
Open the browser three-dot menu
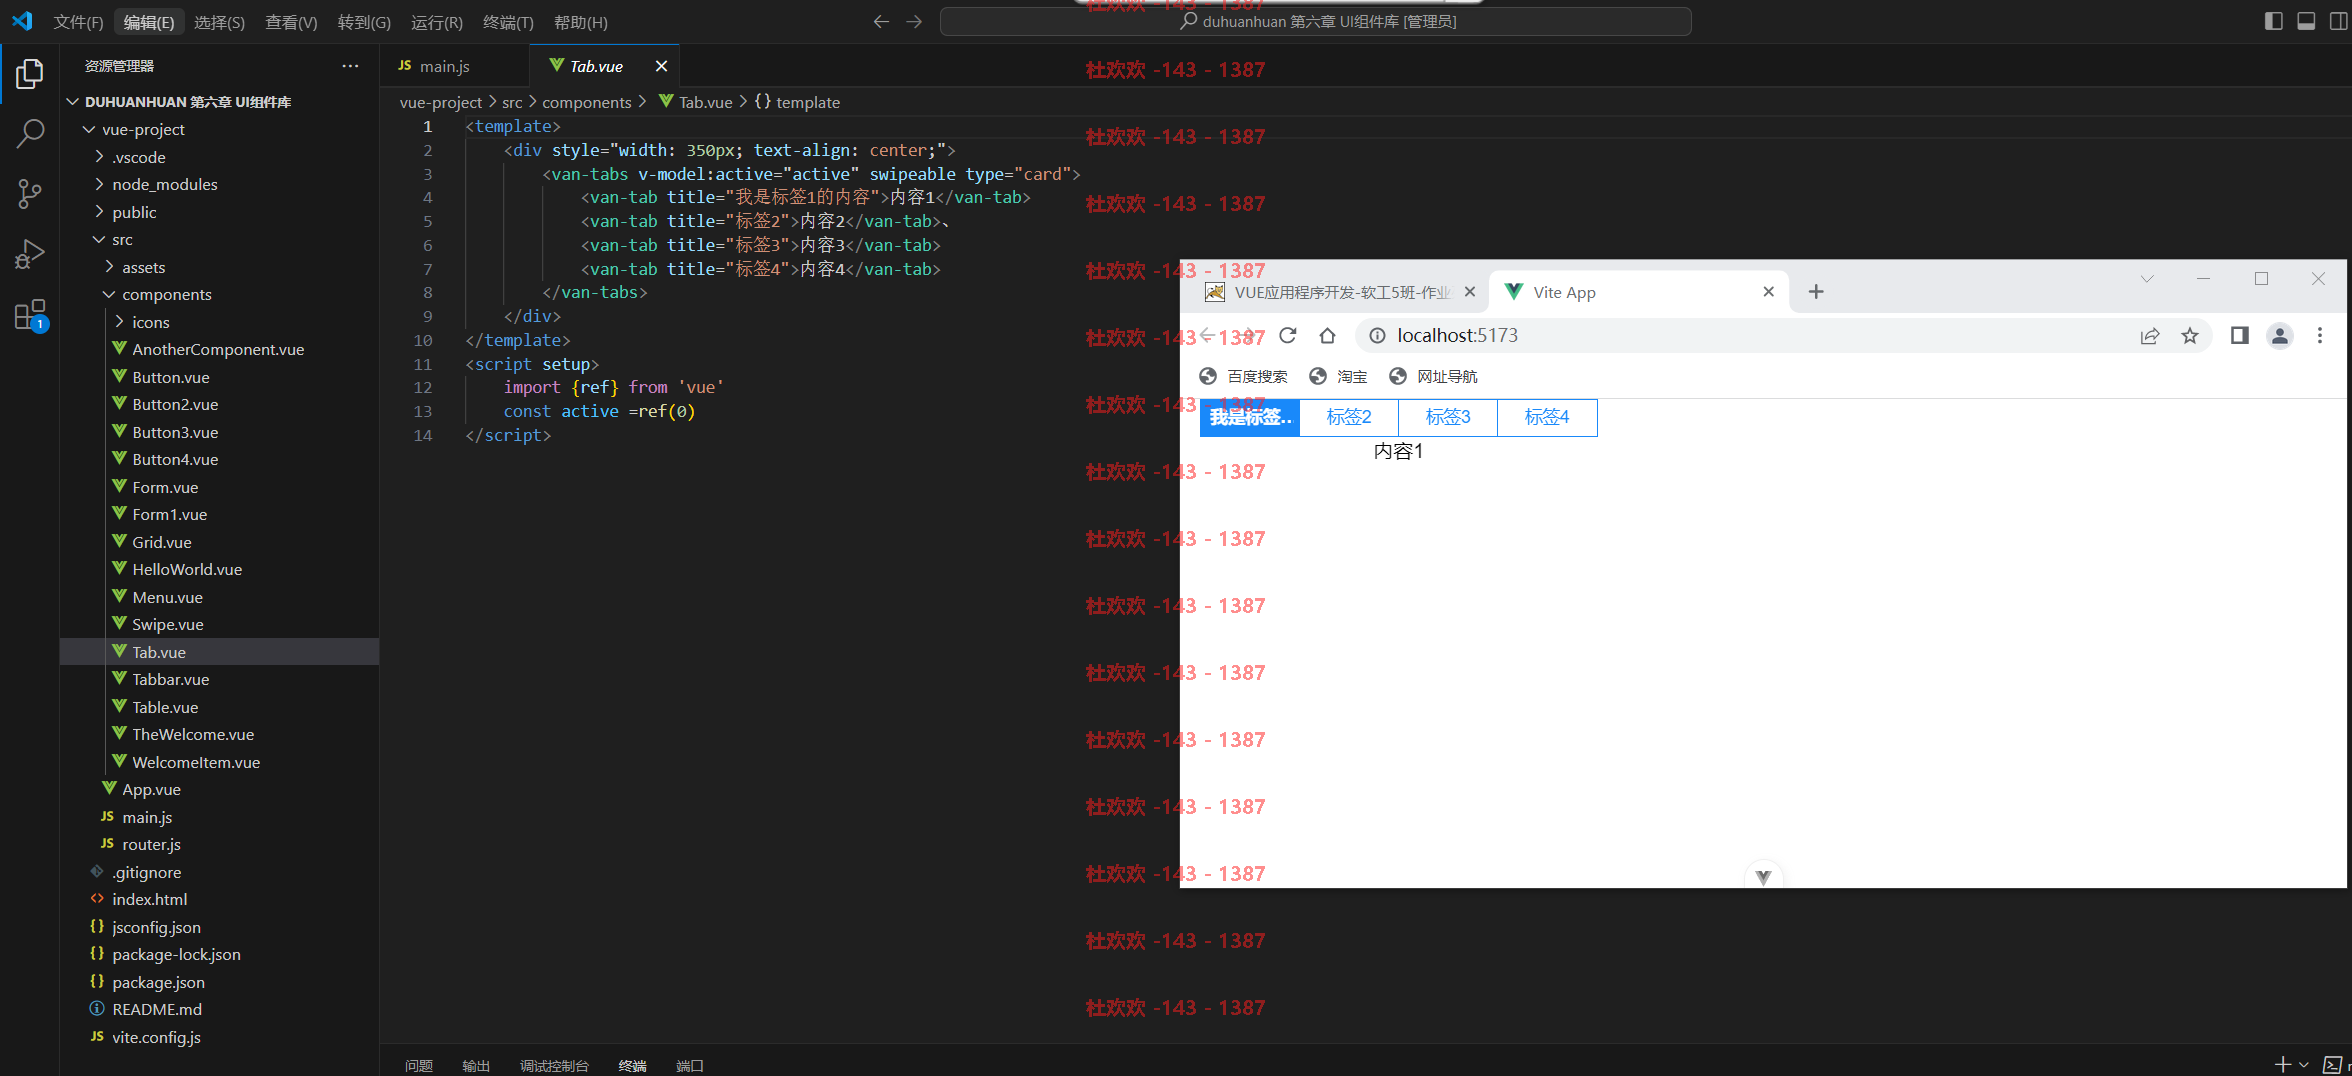coord(2320,336)
